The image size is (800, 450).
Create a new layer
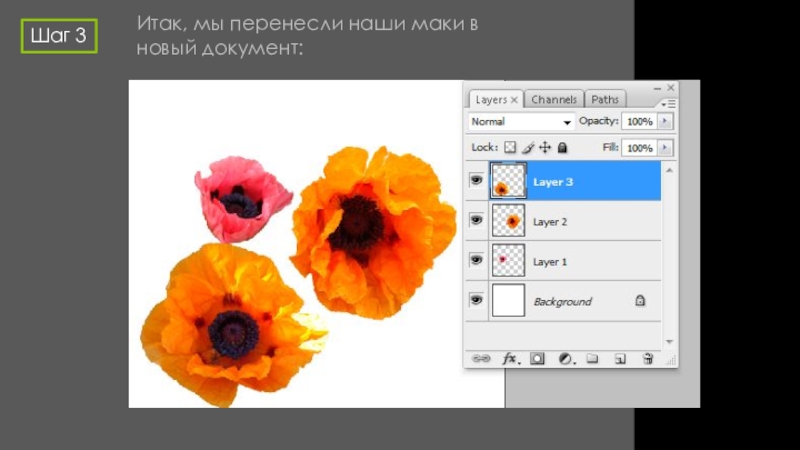[620, 358]
